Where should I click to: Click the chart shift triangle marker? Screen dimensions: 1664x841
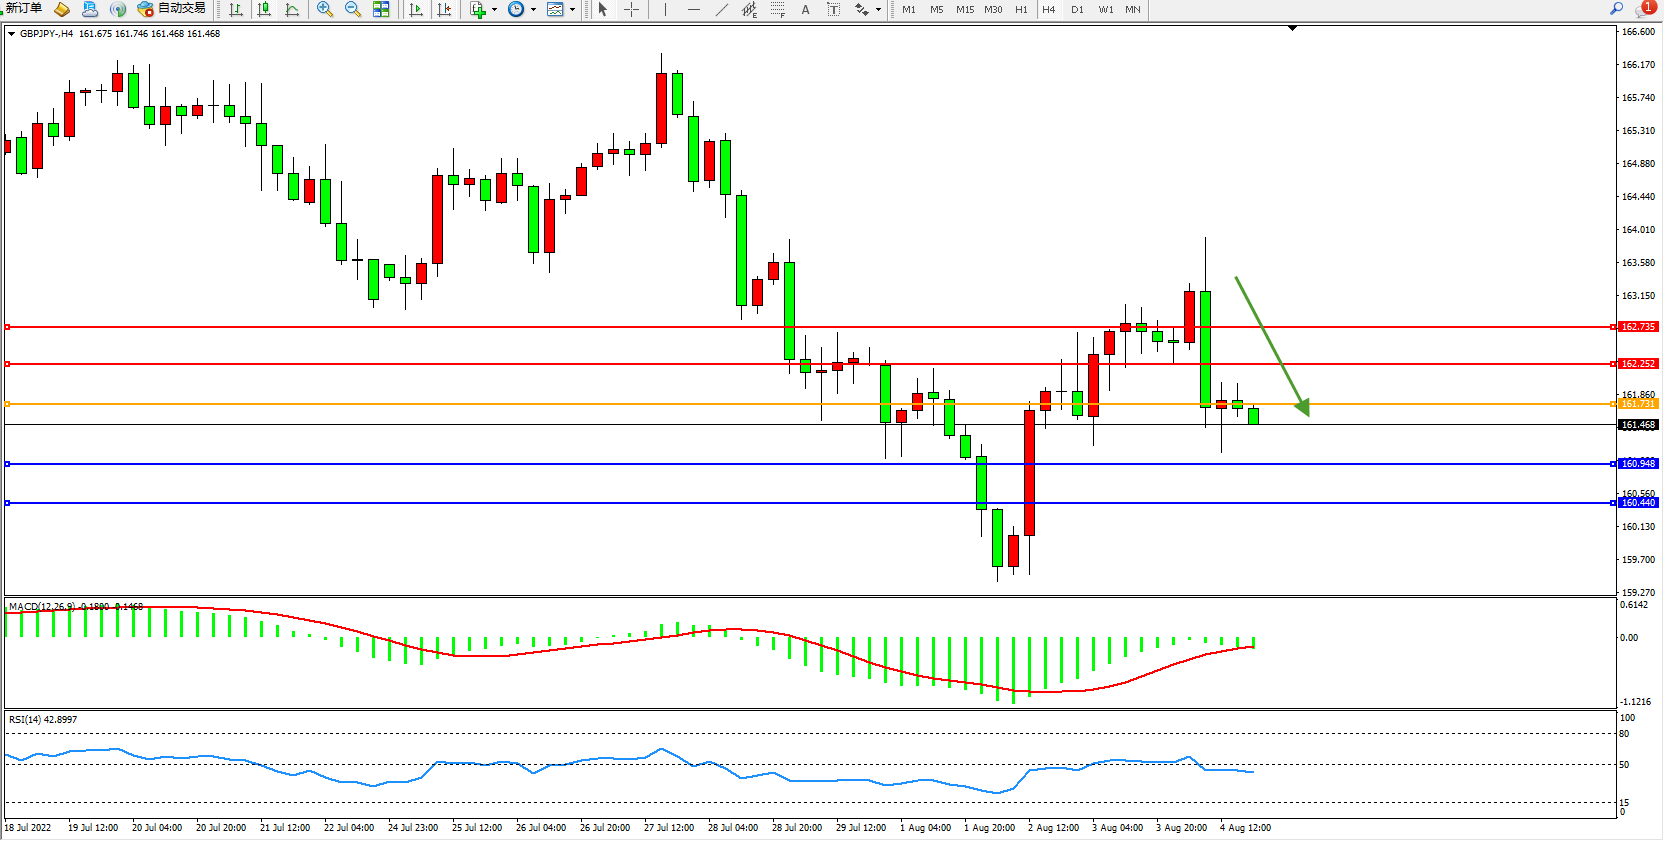[1292, 29]
